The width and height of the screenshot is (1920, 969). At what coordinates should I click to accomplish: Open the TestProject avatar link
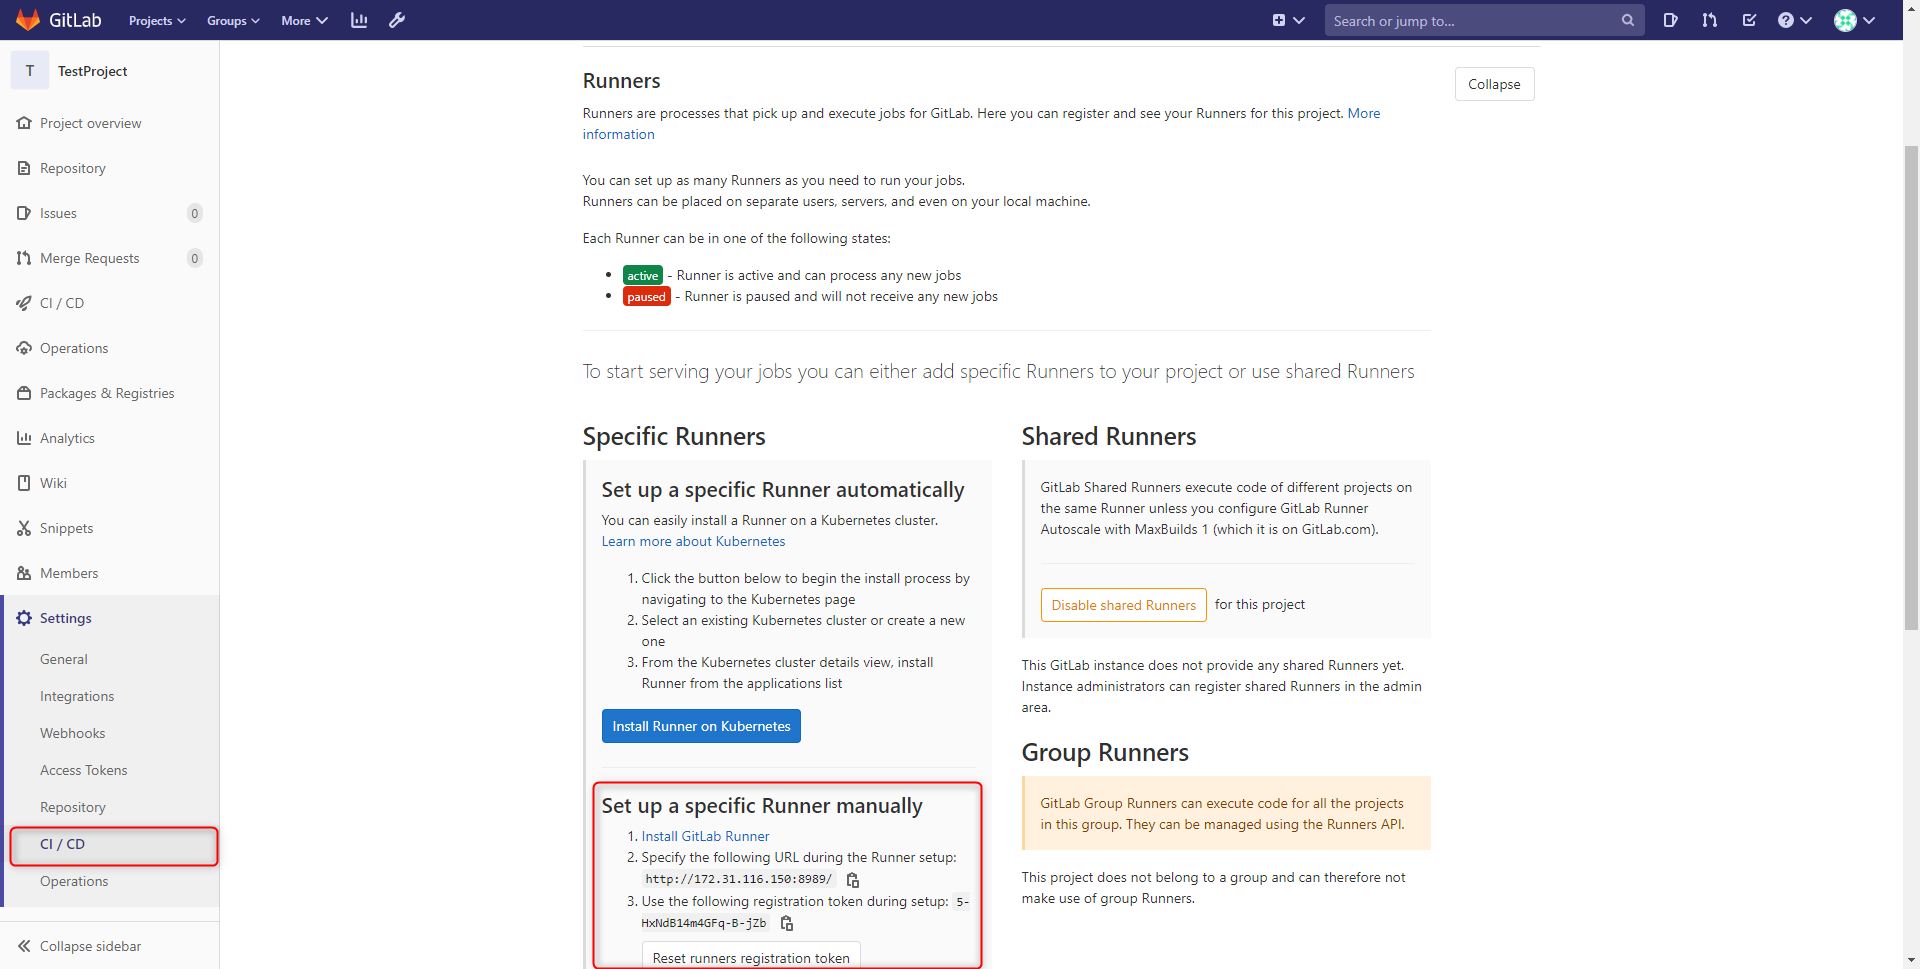[30, 71]
